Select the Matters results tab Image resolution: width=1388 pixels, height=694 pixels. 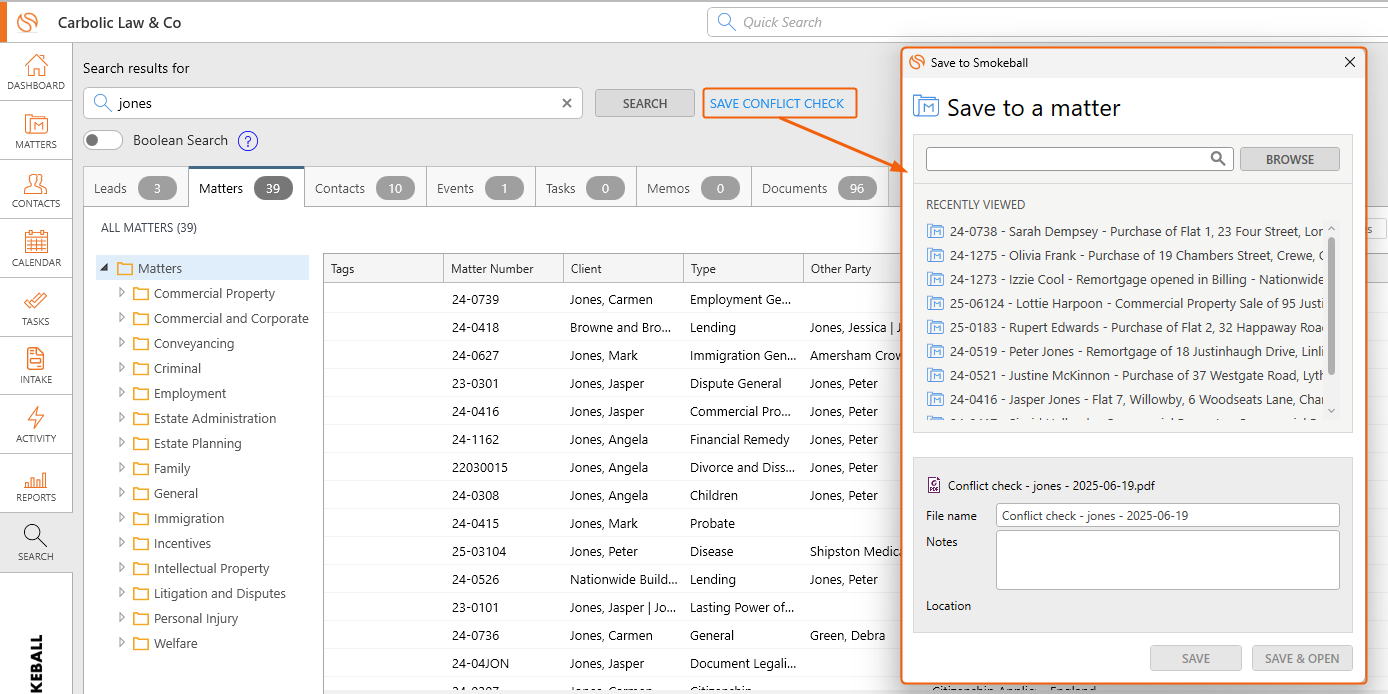tap(246, 188)
